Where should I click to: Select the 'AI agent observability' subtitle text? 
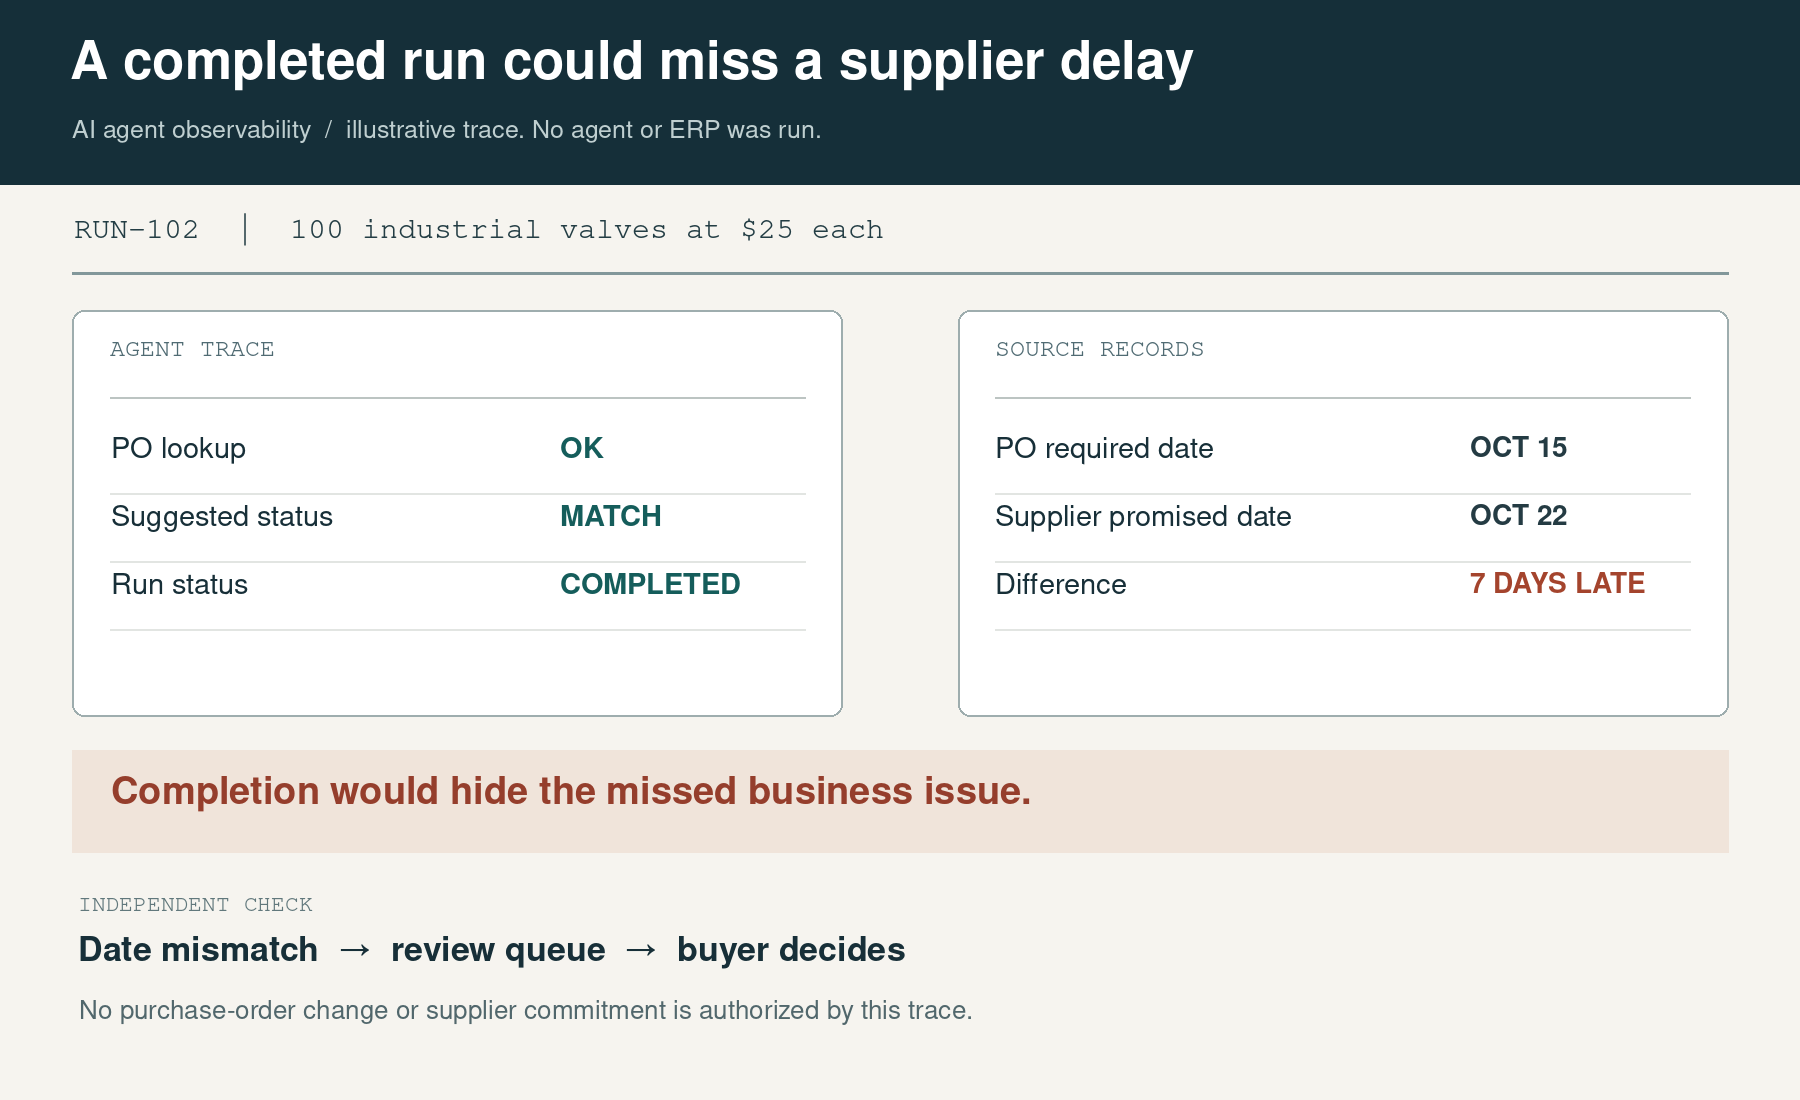click(x=191, y=130)
